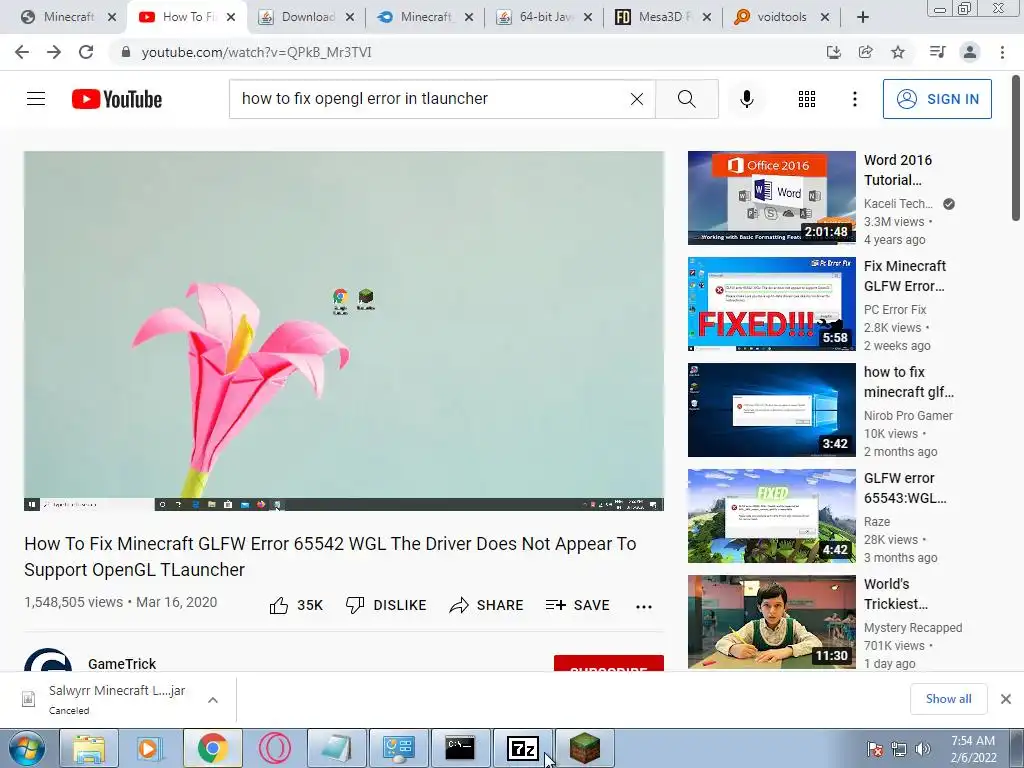
Task: Close the How To Fix YouTube tab
Action: 231,17
